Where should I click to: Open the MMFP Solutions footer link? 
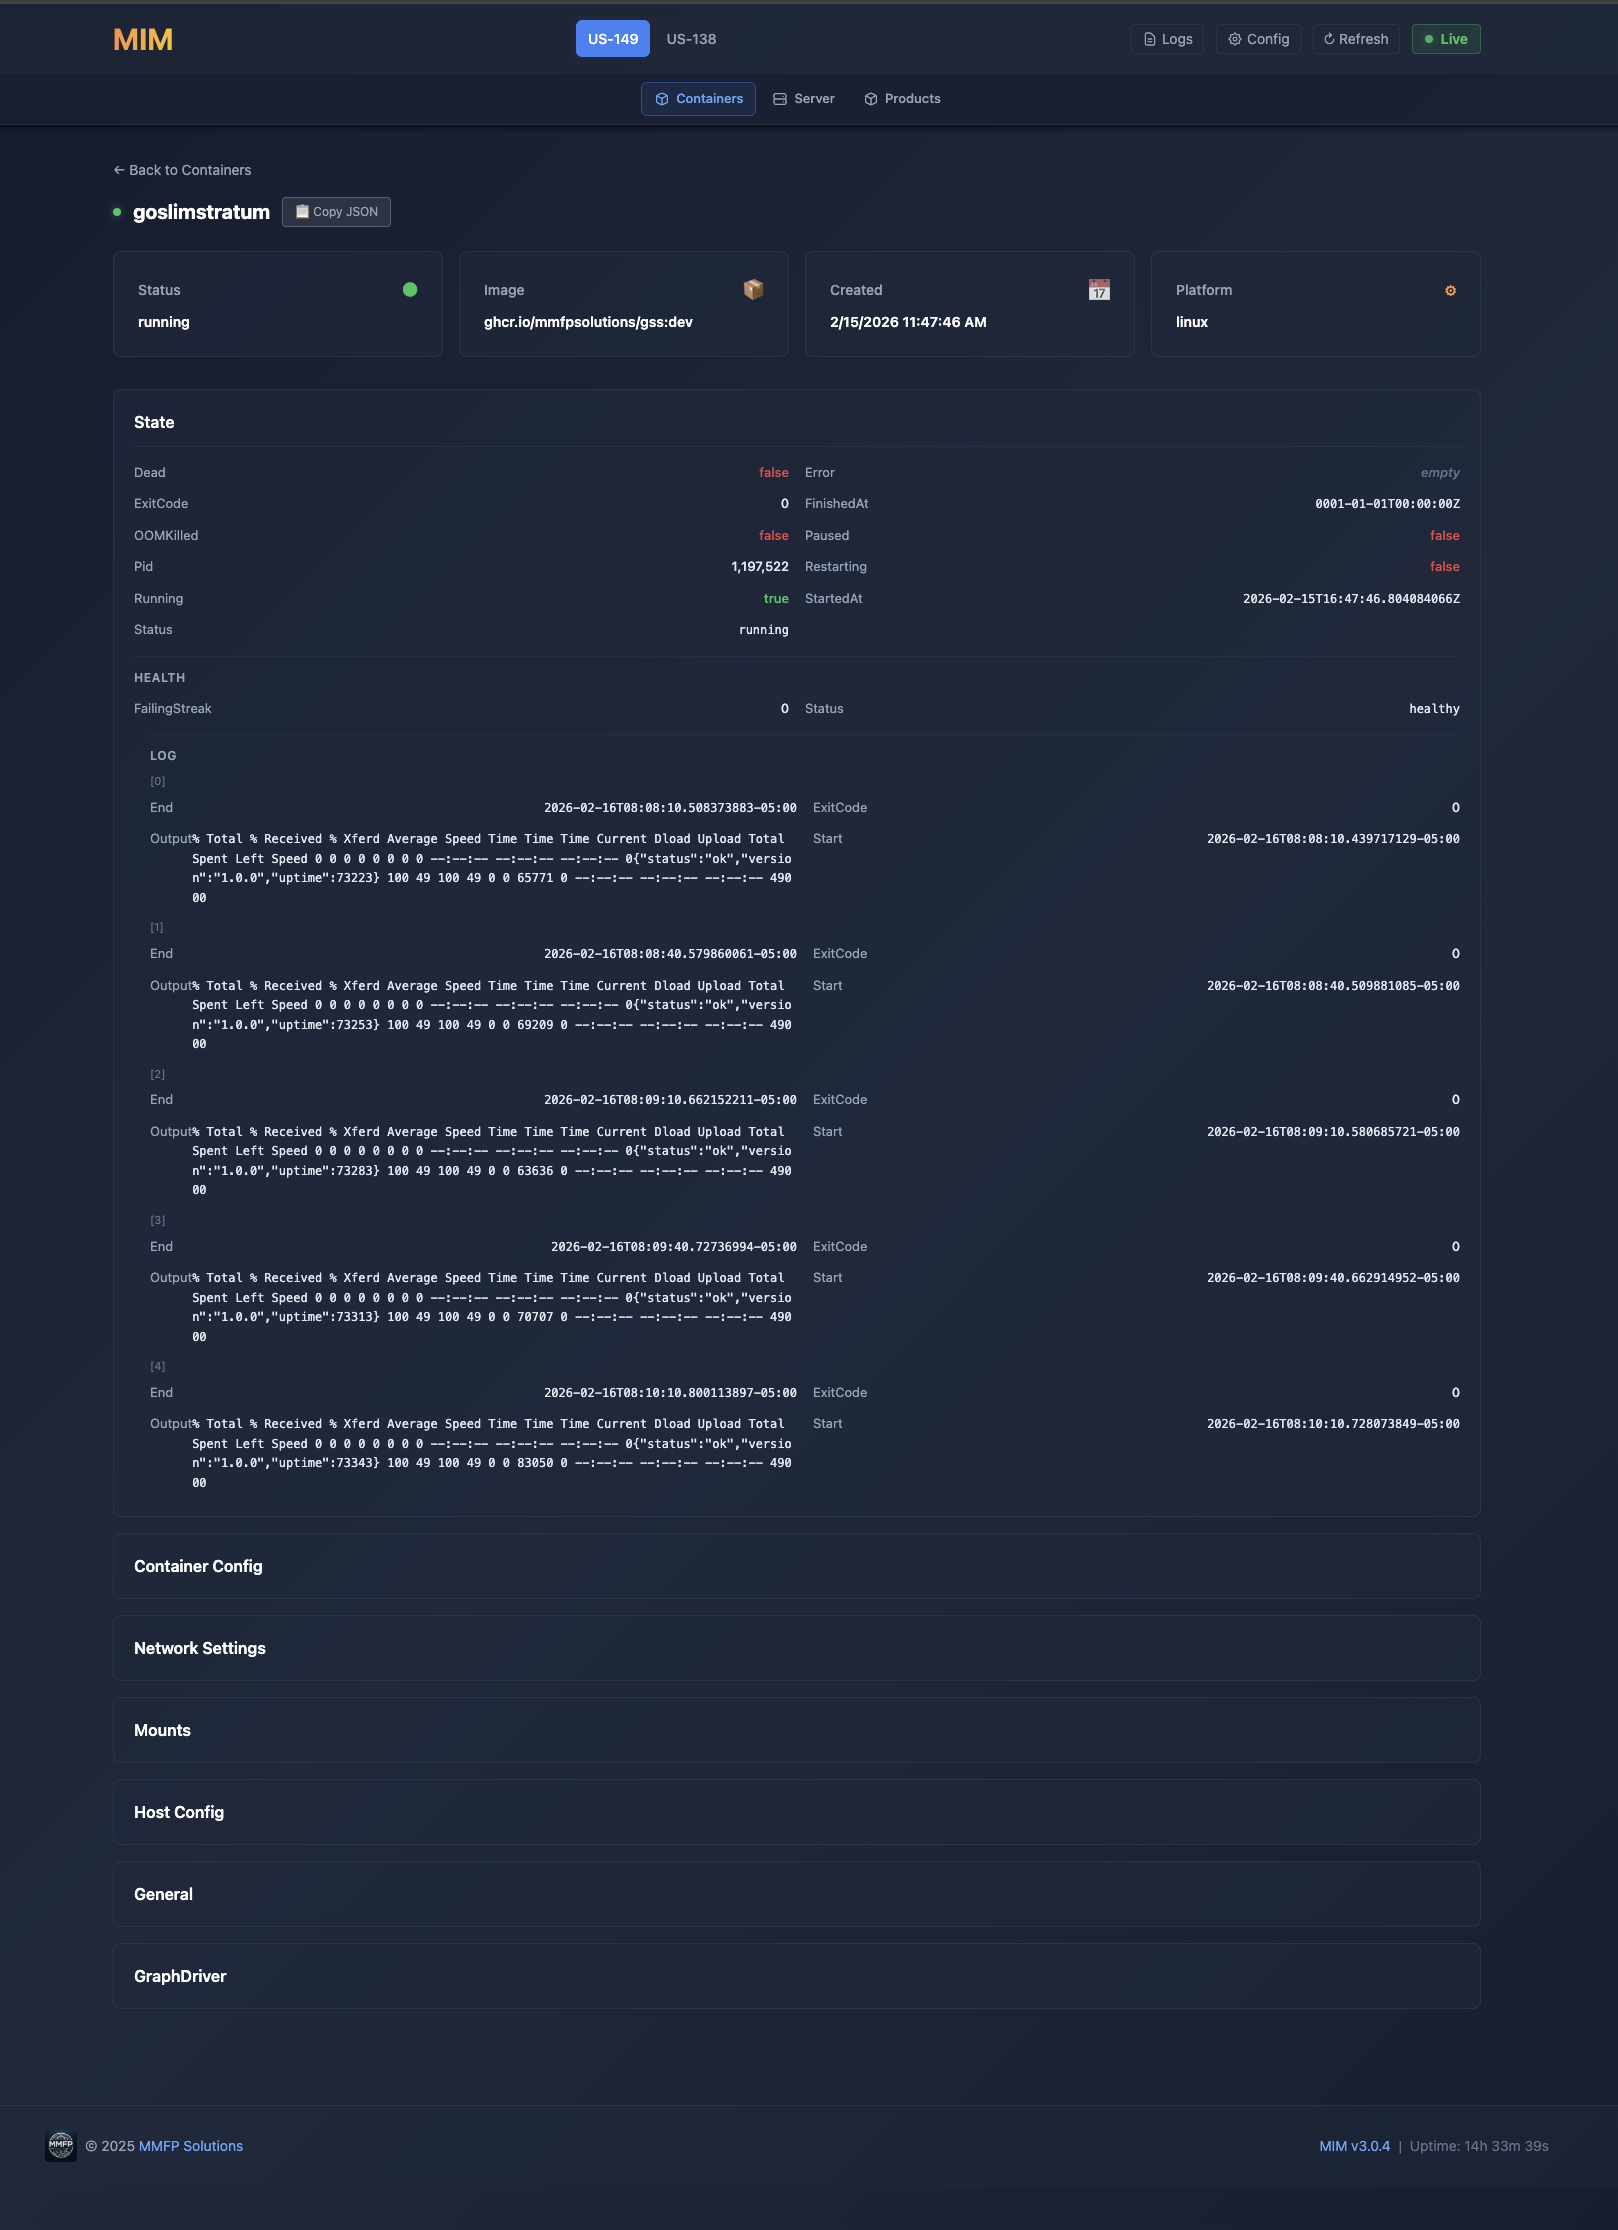tap(190, 2145)
